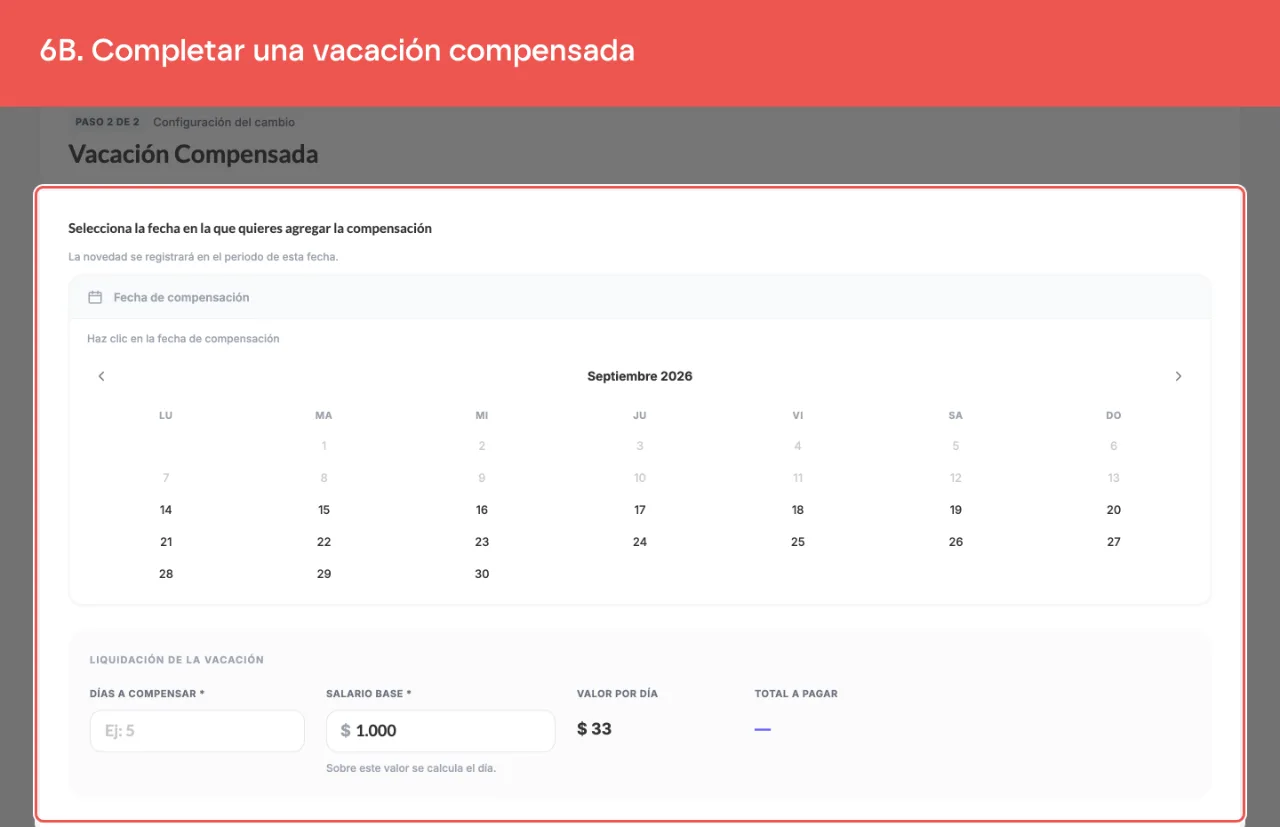Screen dimensions: 1280x827
Task: Select day 27 in the calendar
Action: [x=1114, y=542]
